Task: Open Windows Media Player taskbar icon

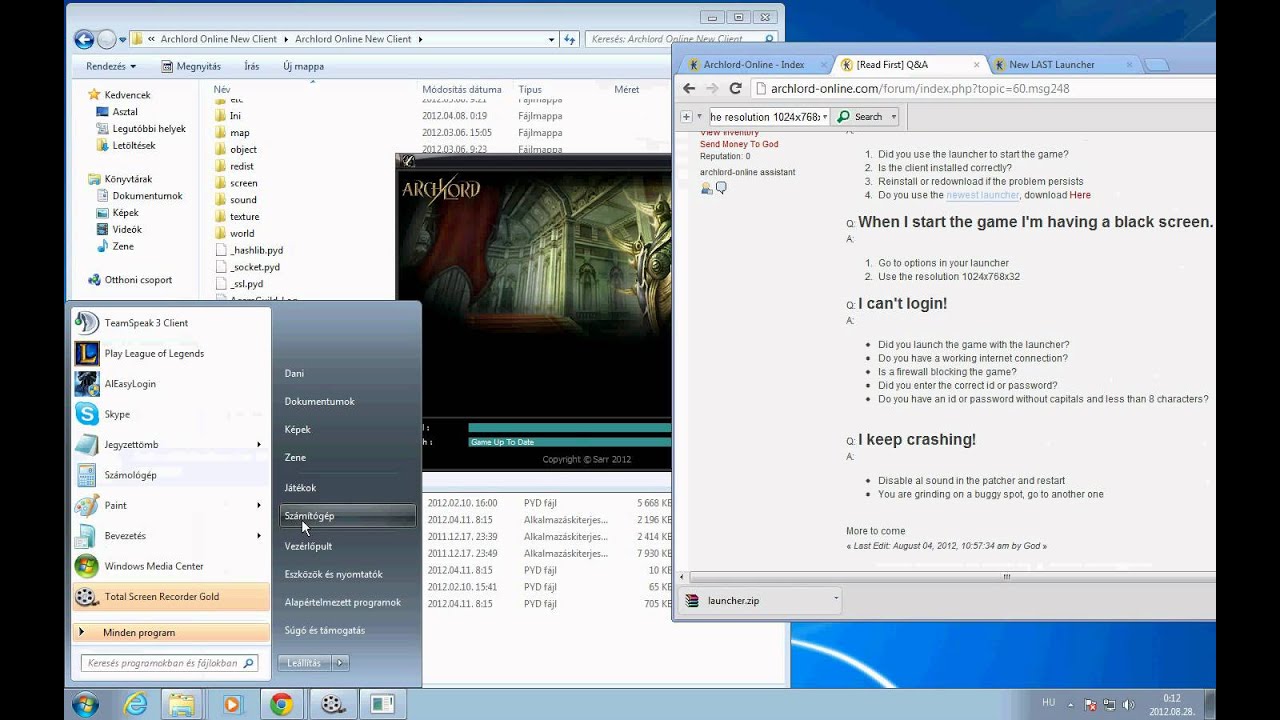Action: 232,704
